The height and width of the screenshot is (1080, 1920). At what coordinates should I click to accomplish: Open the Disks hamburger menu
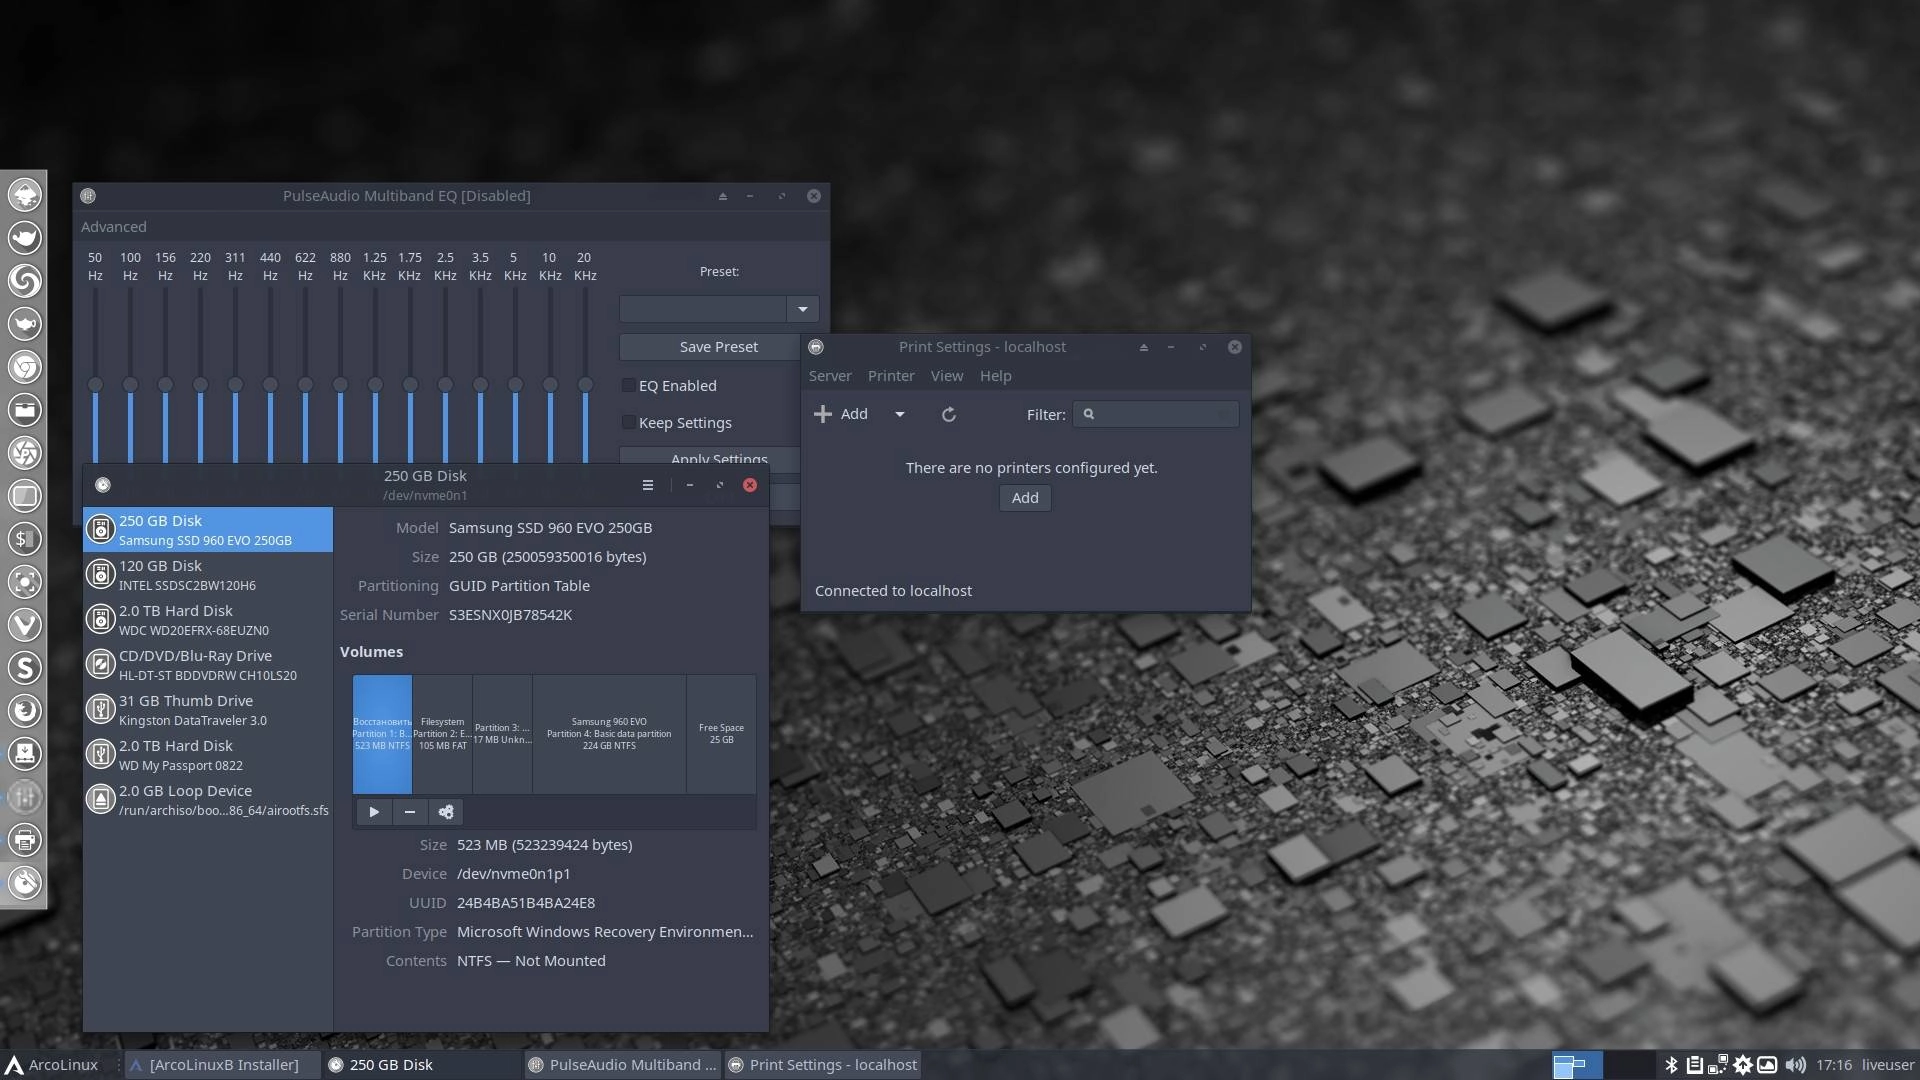pos(648,485)
